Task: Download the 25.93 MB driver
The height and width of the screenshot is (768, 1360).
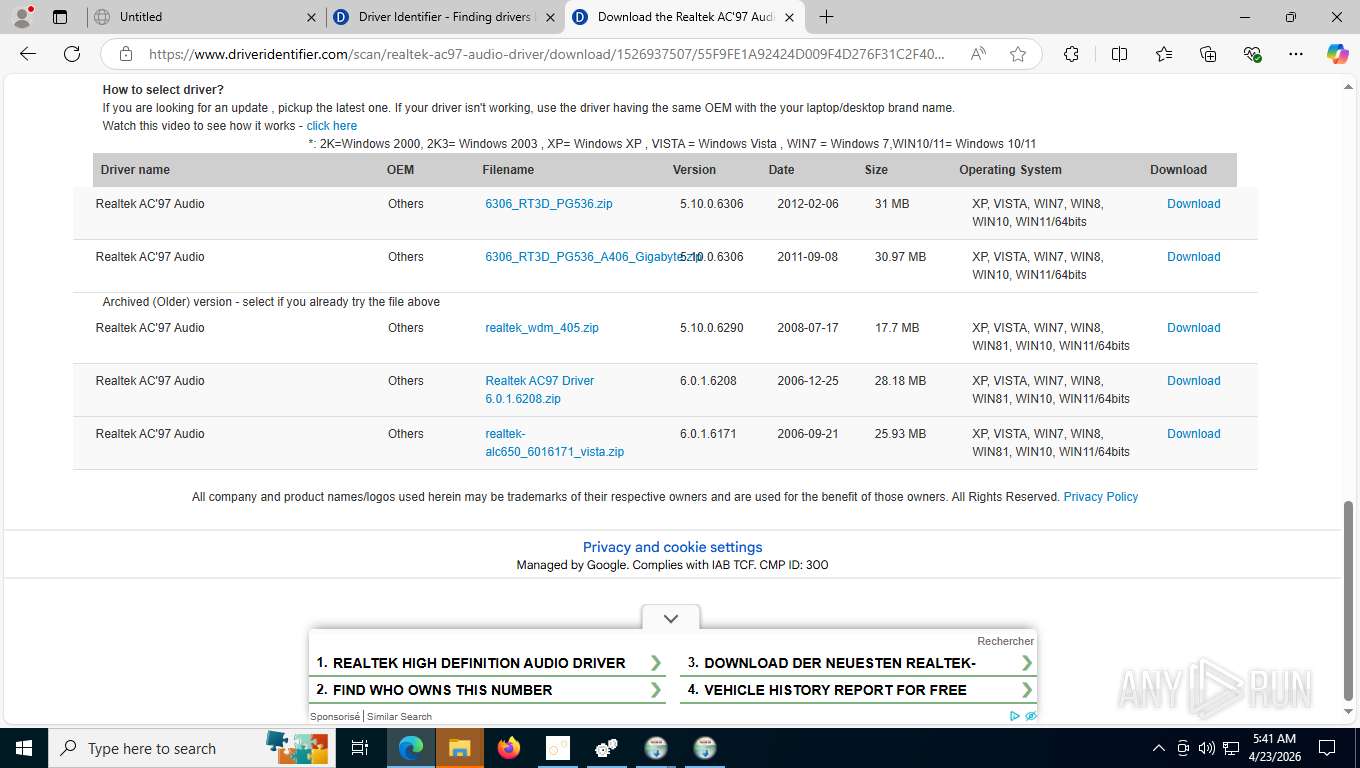Action: 1194,434
